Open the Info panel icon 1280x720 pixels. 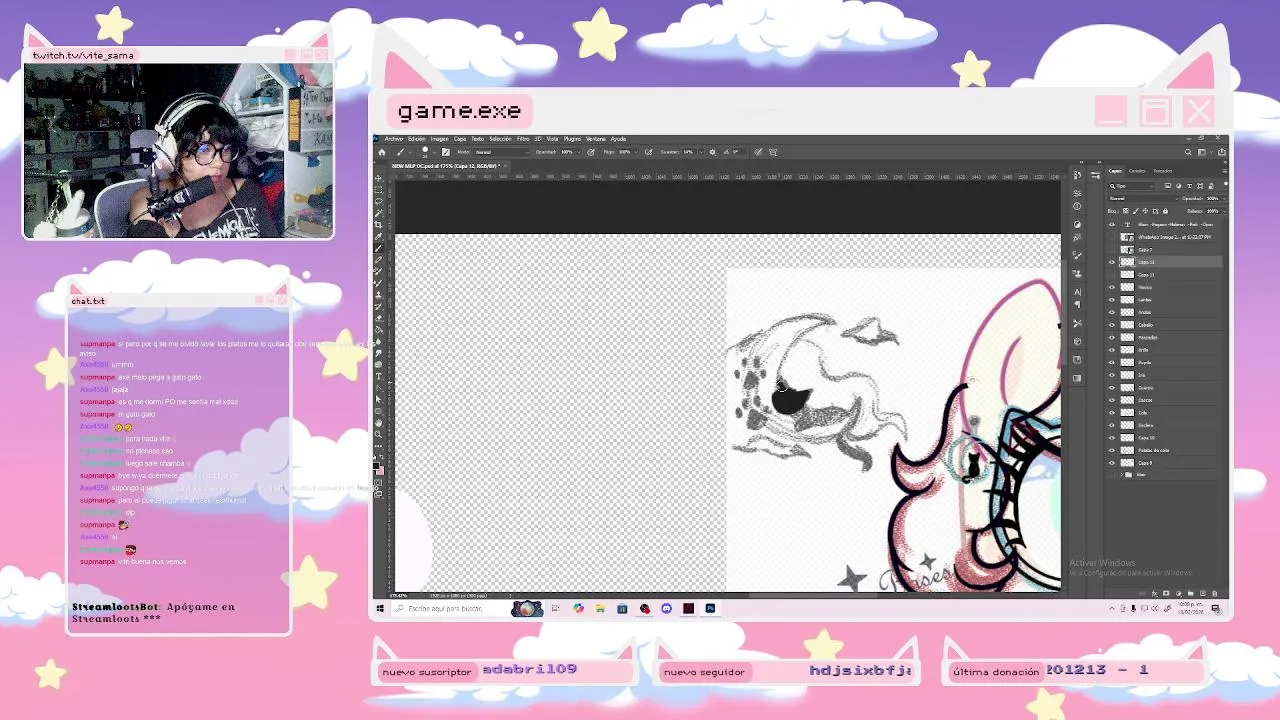tap(1077, 206)
